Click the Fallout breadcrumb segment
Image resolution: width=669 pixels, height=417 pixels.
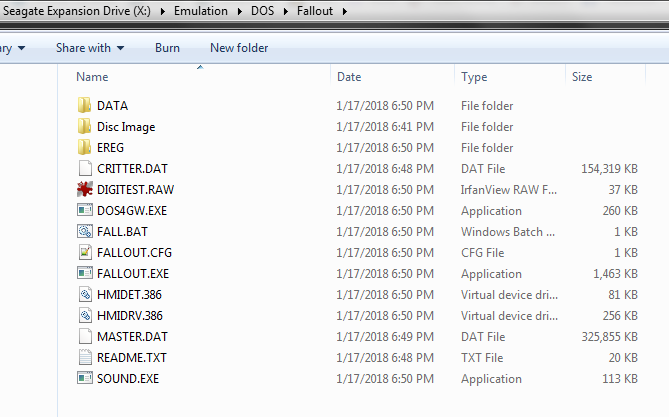click(315, 11)
